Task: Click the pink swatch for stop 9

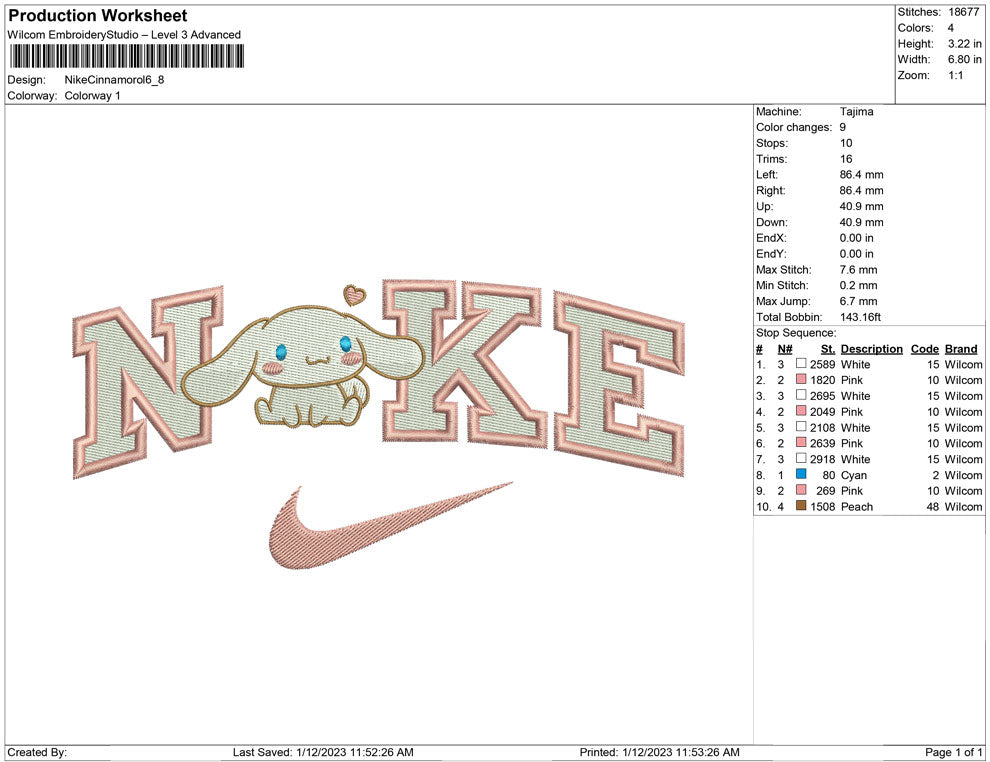Action: point(801,490)
